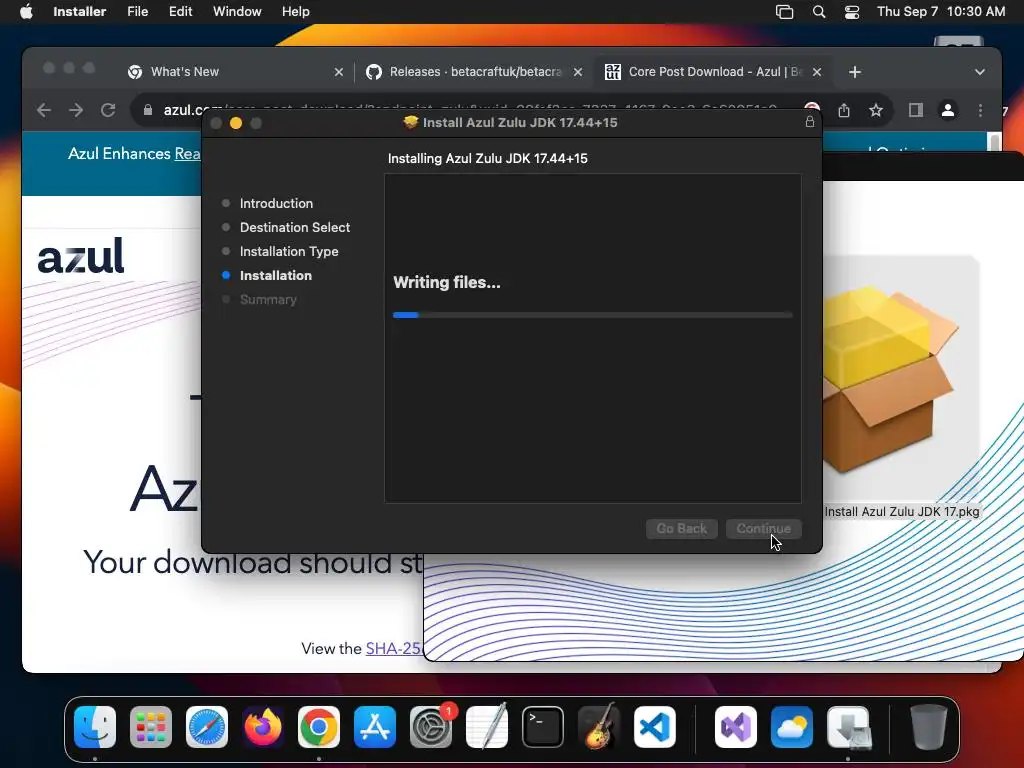Close the Core Post Download tab
Screen dimensions: 1024x768
coord(817,72)
